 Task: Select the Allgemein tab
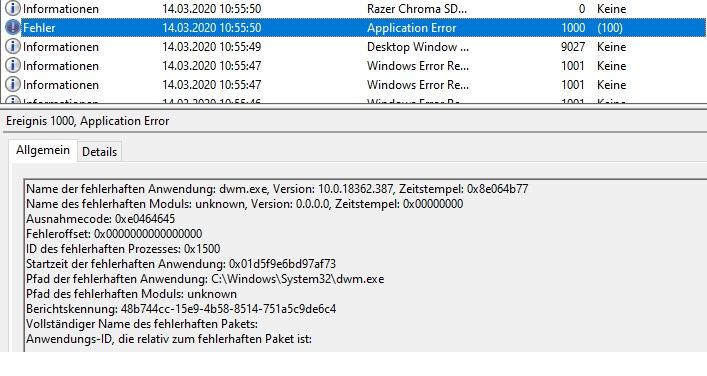point(43,150)
